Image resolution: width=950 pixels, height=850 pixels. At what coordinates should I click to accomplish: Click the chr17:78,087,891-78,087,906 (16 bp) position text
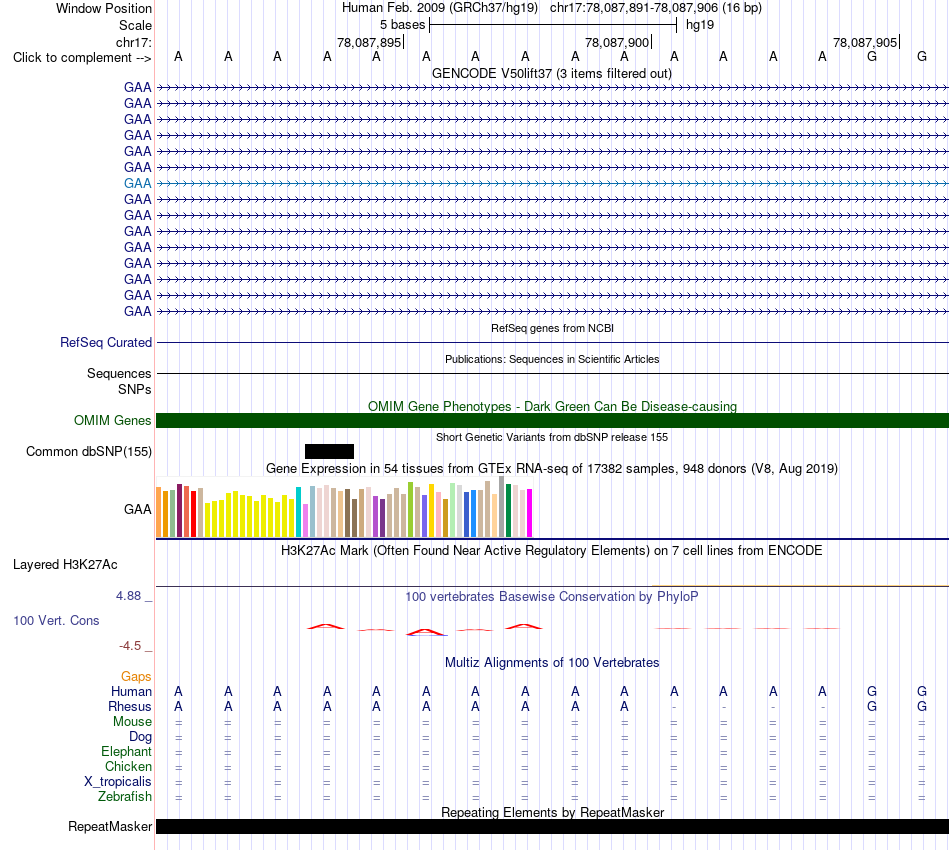(x=656, y=8)
